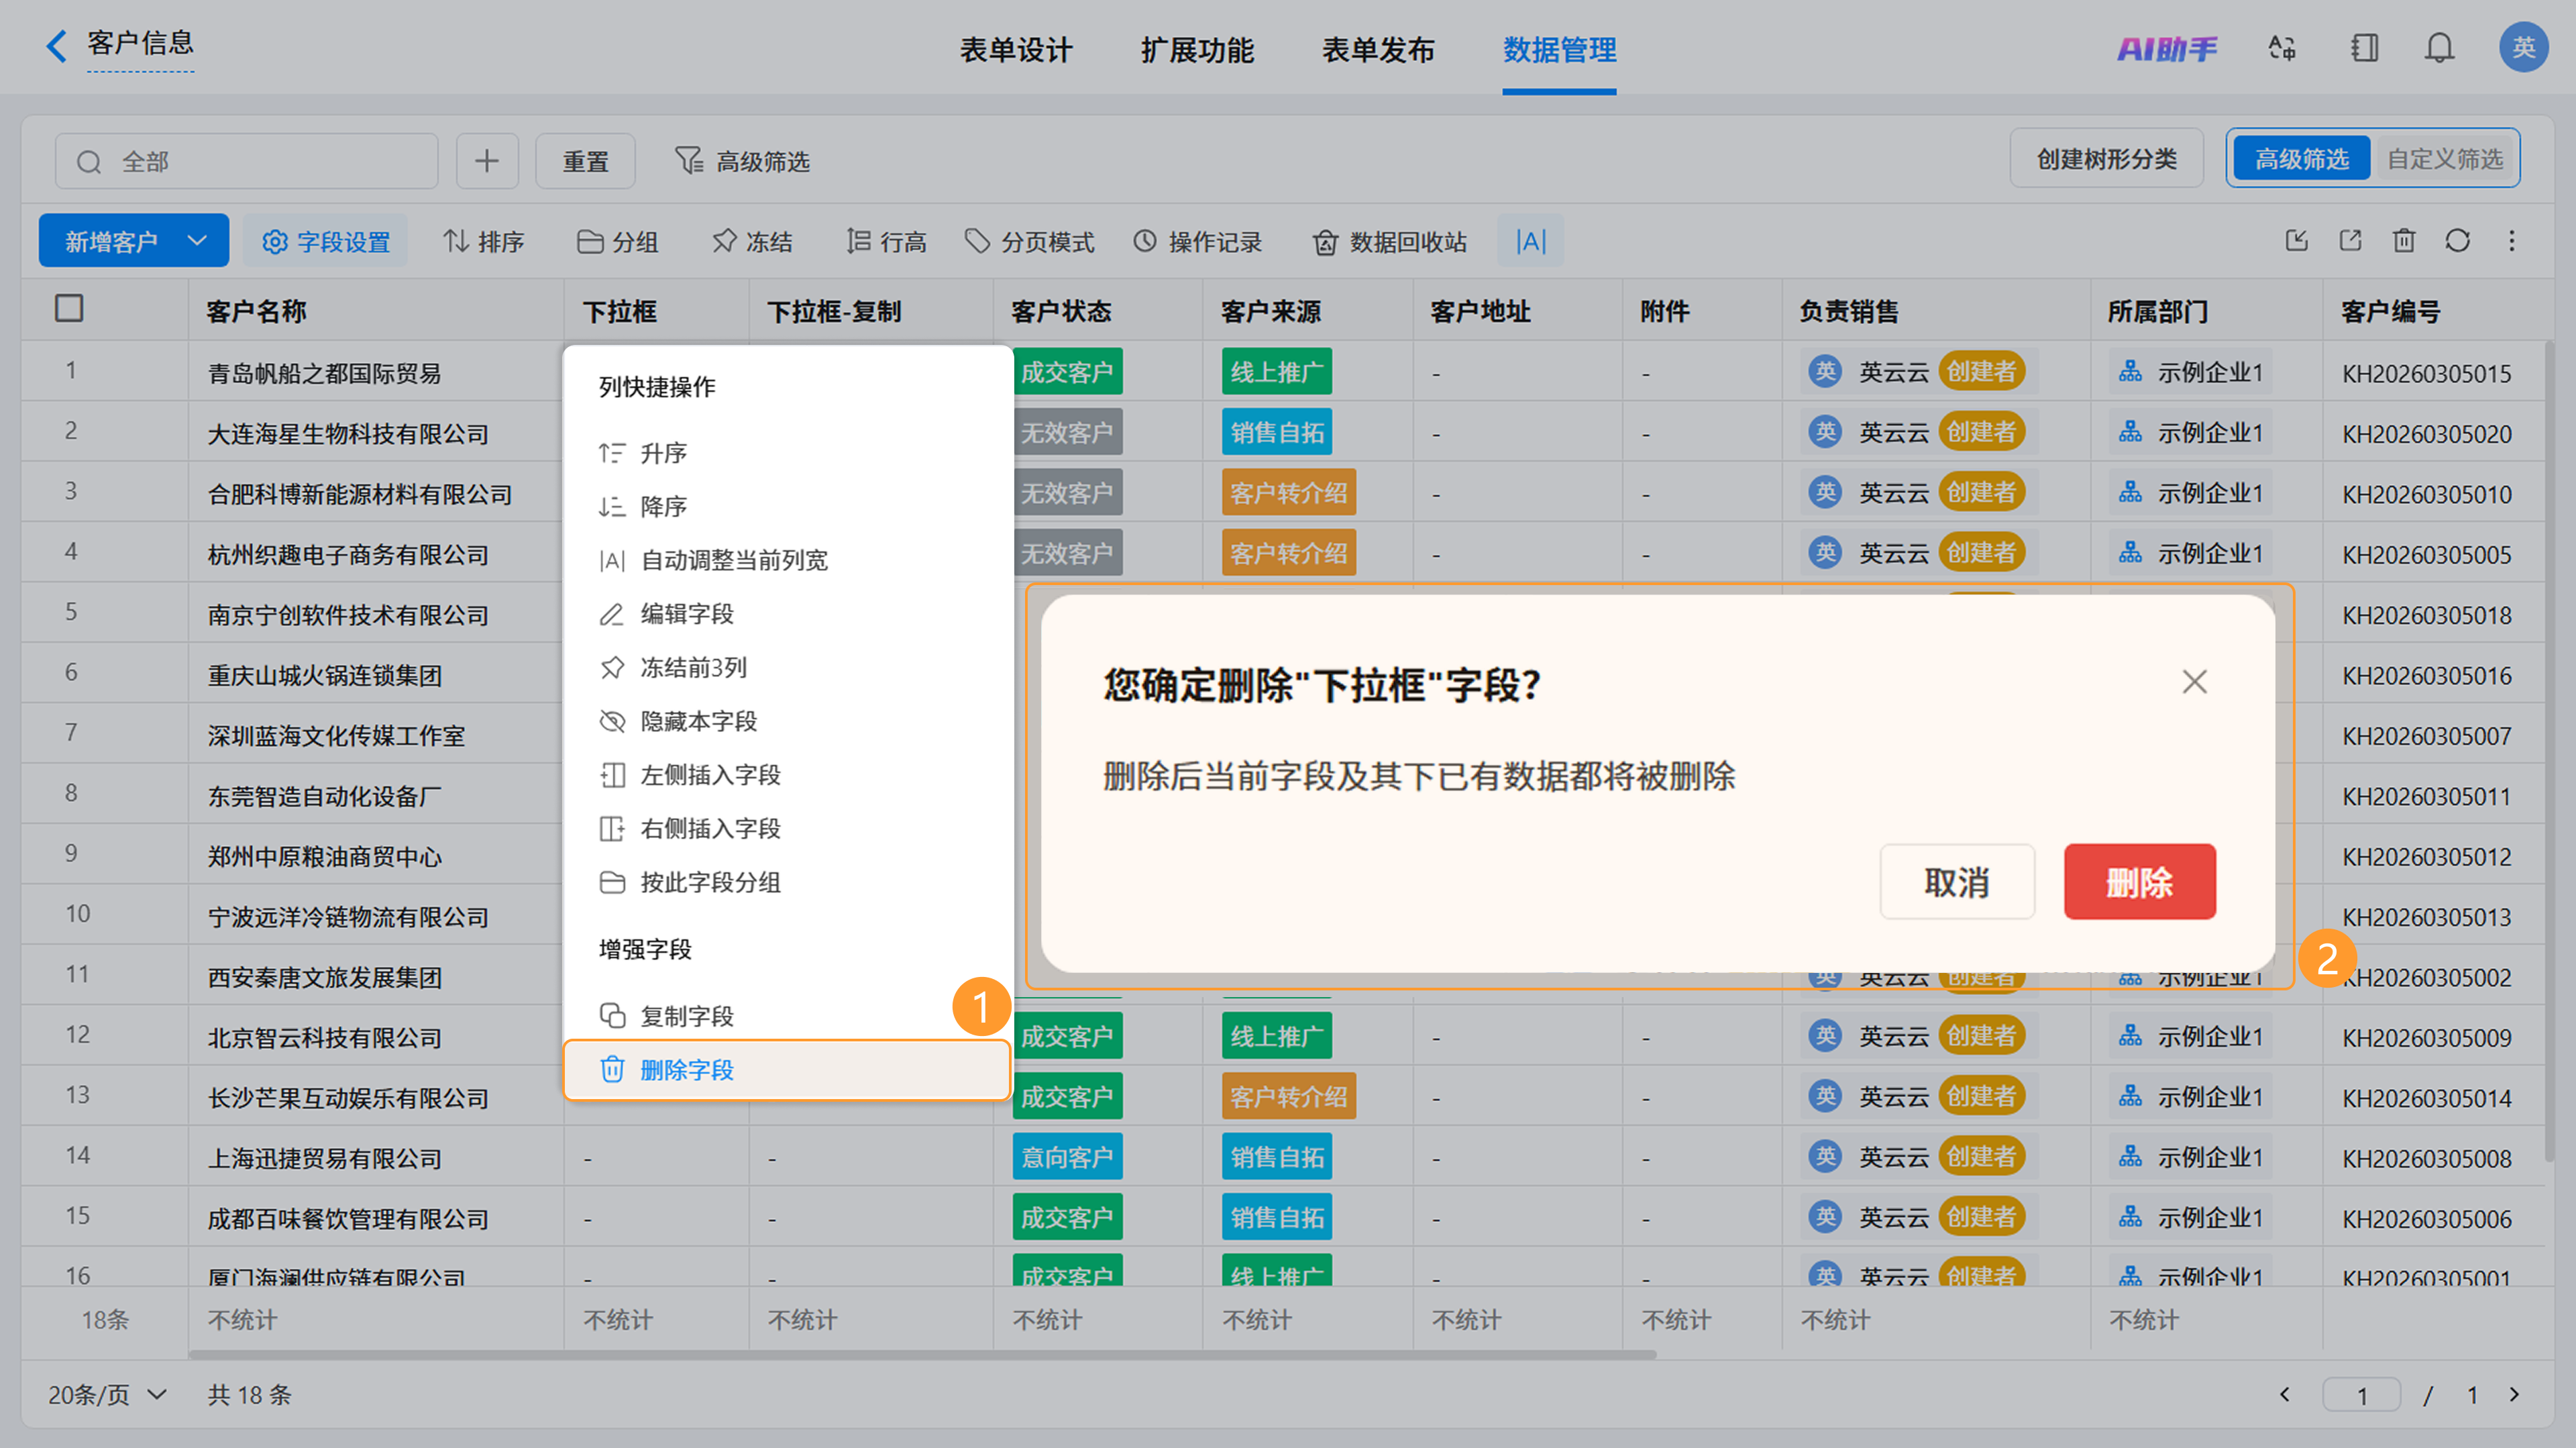Open the notification bell

pos(2440,48)
